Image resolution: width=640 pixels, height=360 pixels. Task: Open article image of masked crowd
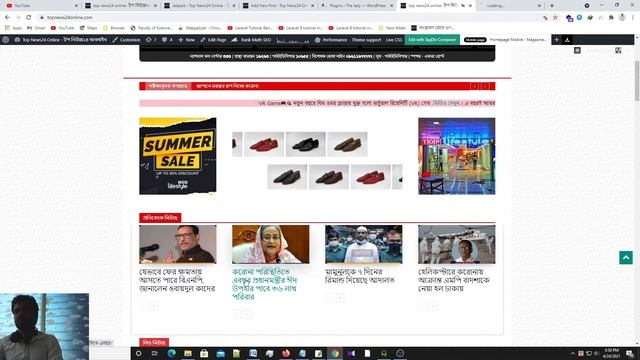coord(364,244)
